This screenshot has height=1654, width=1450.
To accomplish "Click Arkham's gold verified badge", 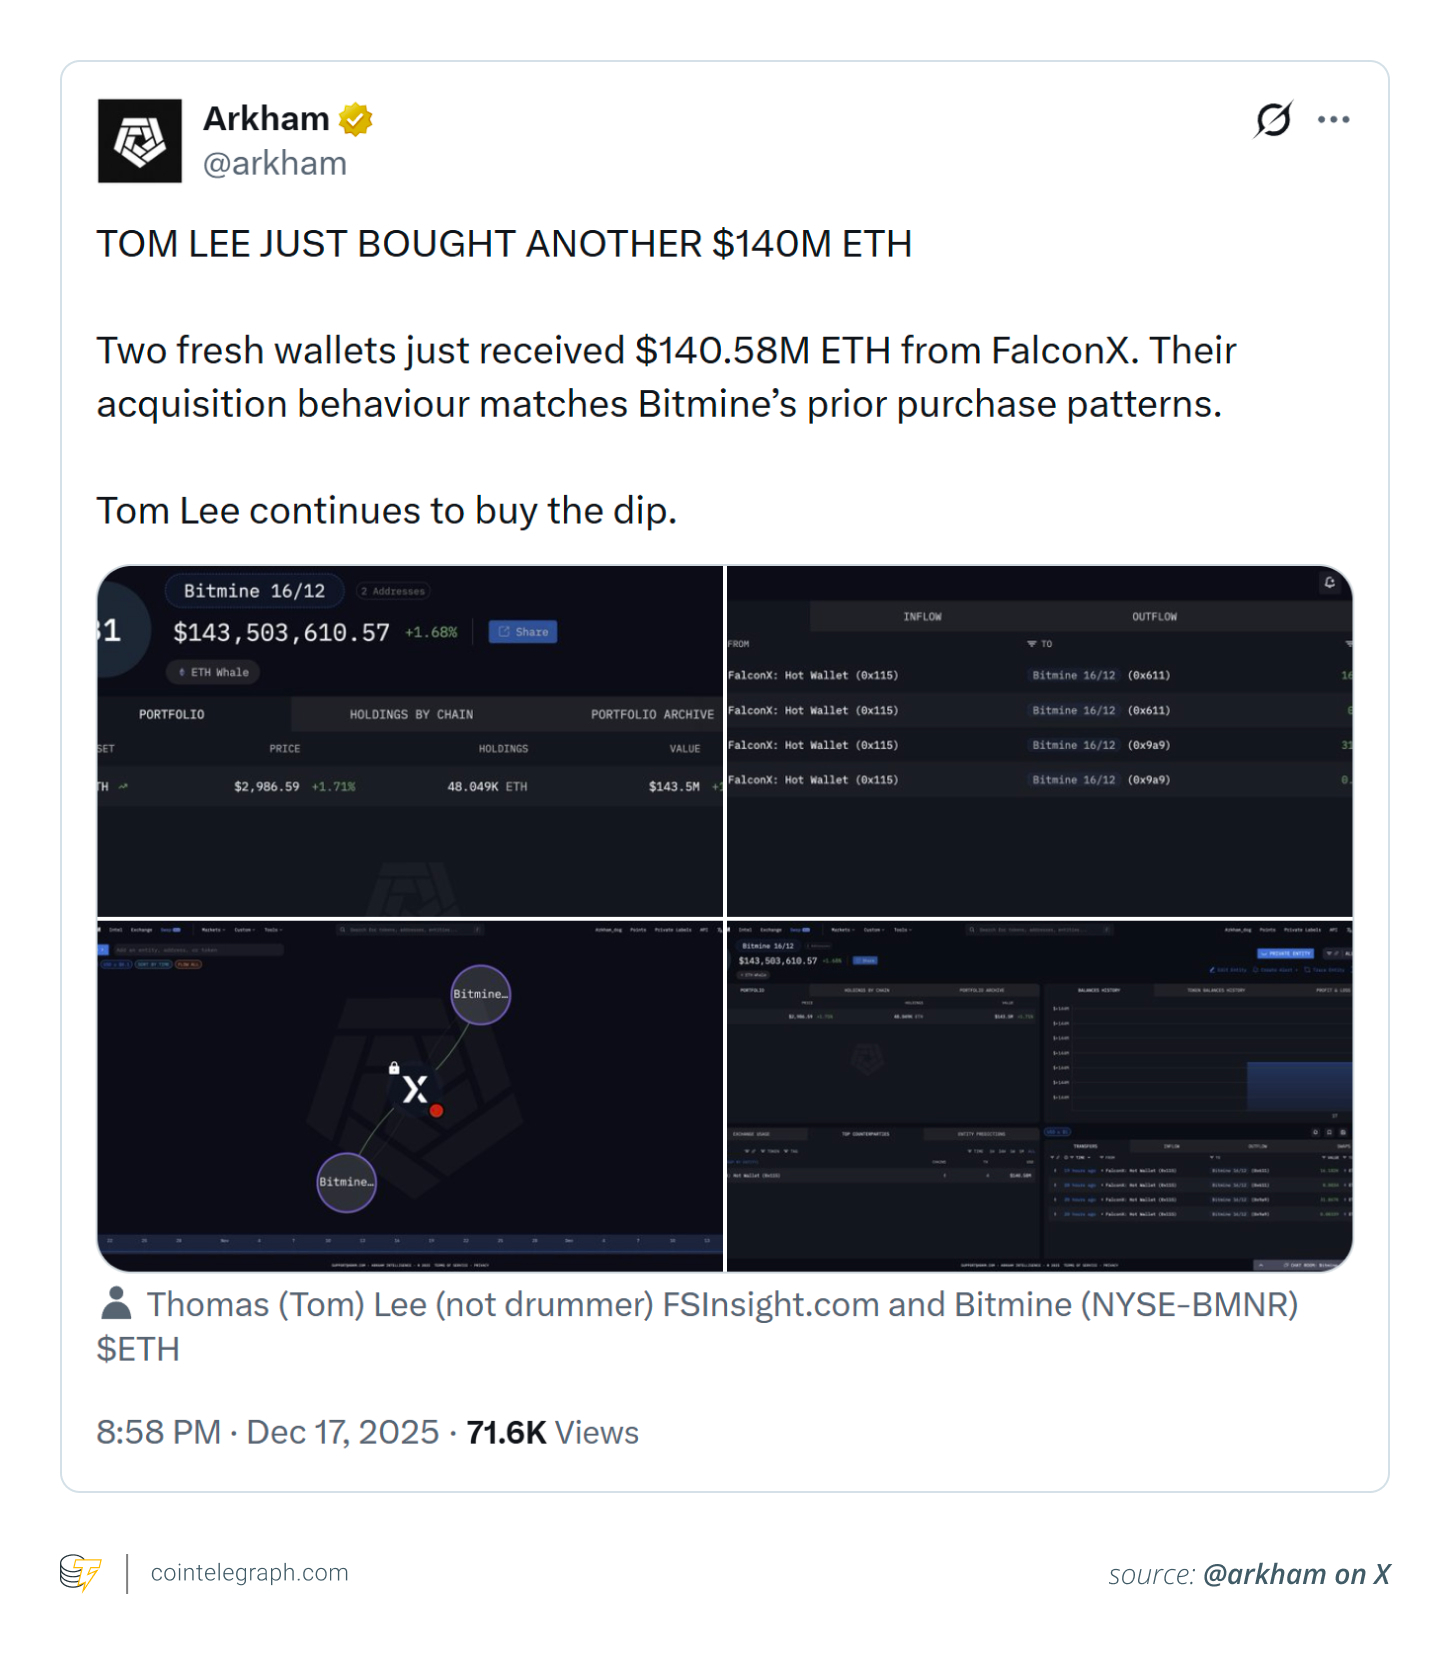I will (x=357, y=119).
